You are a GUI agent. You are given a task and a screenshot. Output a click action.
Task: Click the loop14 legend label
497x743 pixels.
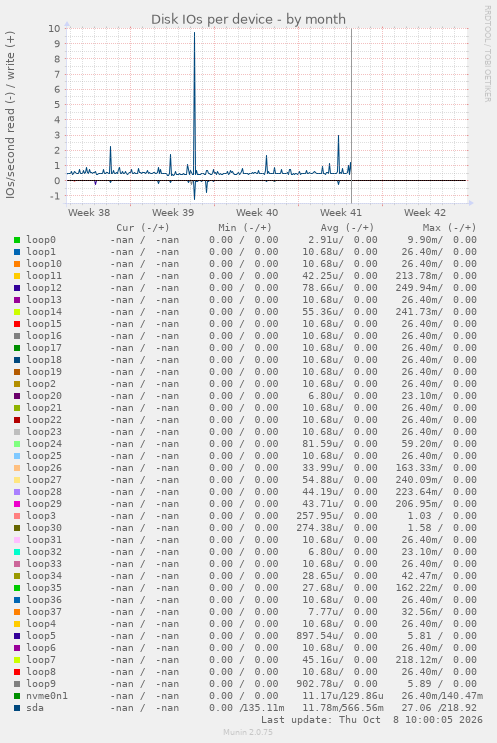[x=44, y=312]
